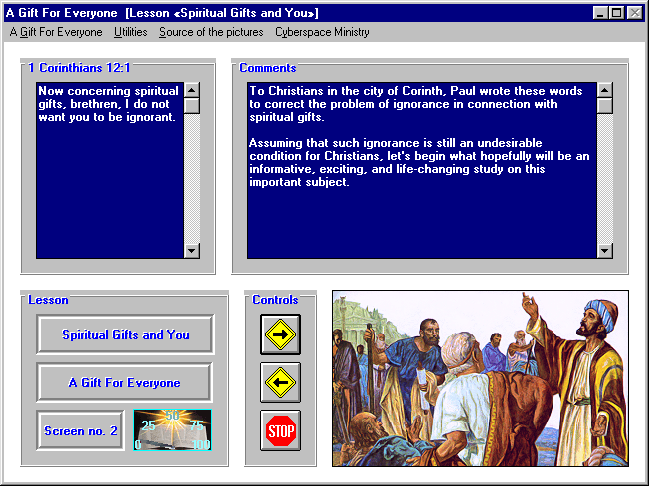This screenshot has width=649, height=486.
Task: Maximize the A Gift For Everyone window
Action: coord(616,13)
